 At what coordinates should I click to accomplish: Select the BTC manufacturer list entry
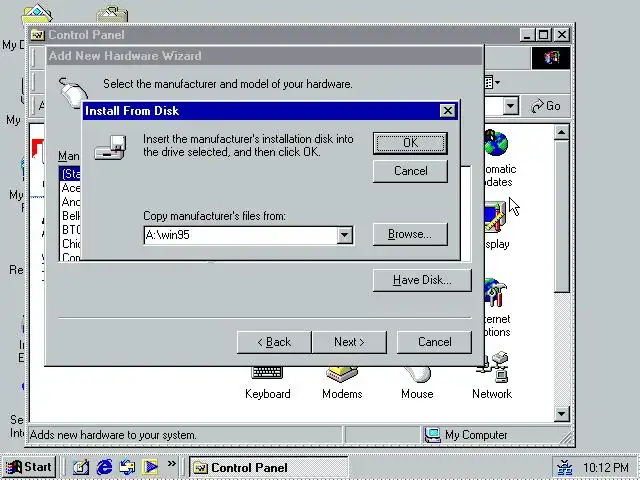point(71,230)
